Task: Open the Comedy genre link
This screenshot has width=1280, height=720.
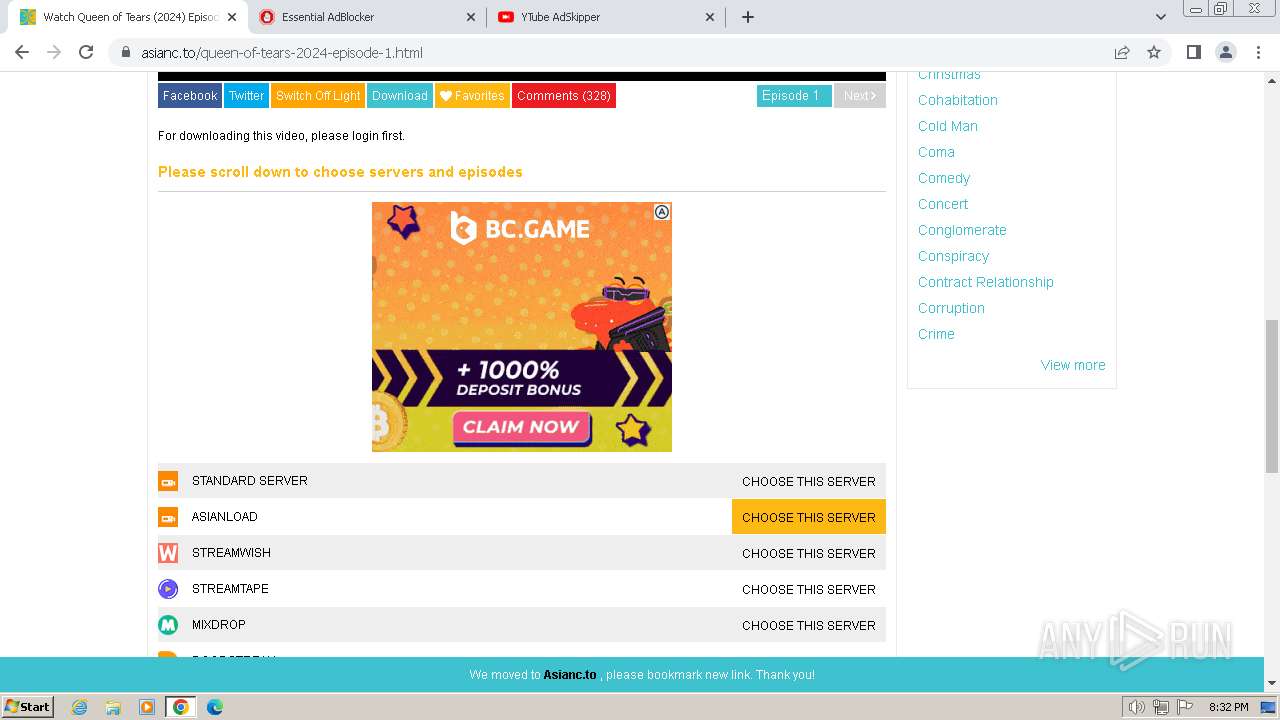Action: 944,178
